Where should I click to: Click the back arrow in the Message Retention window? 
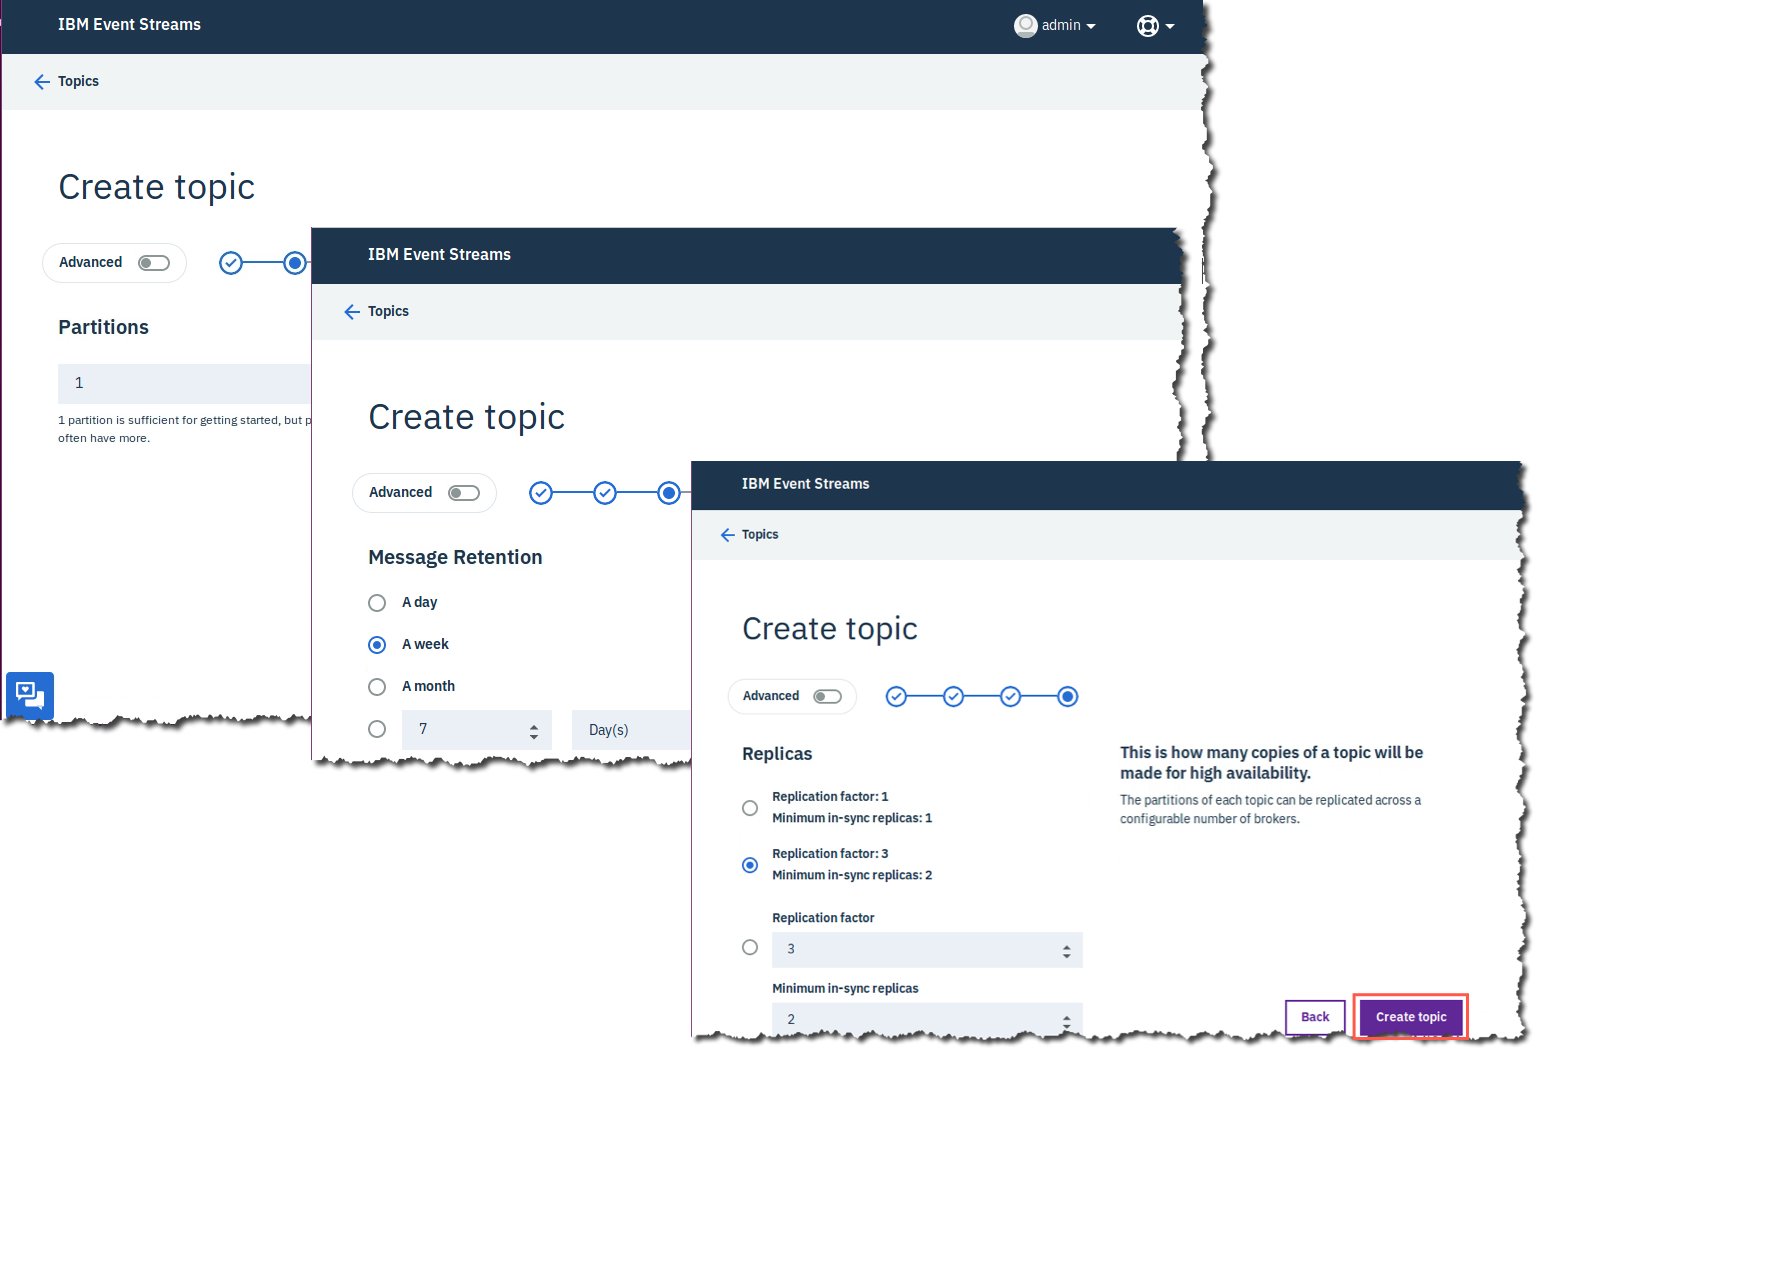(x=352, y=312)
